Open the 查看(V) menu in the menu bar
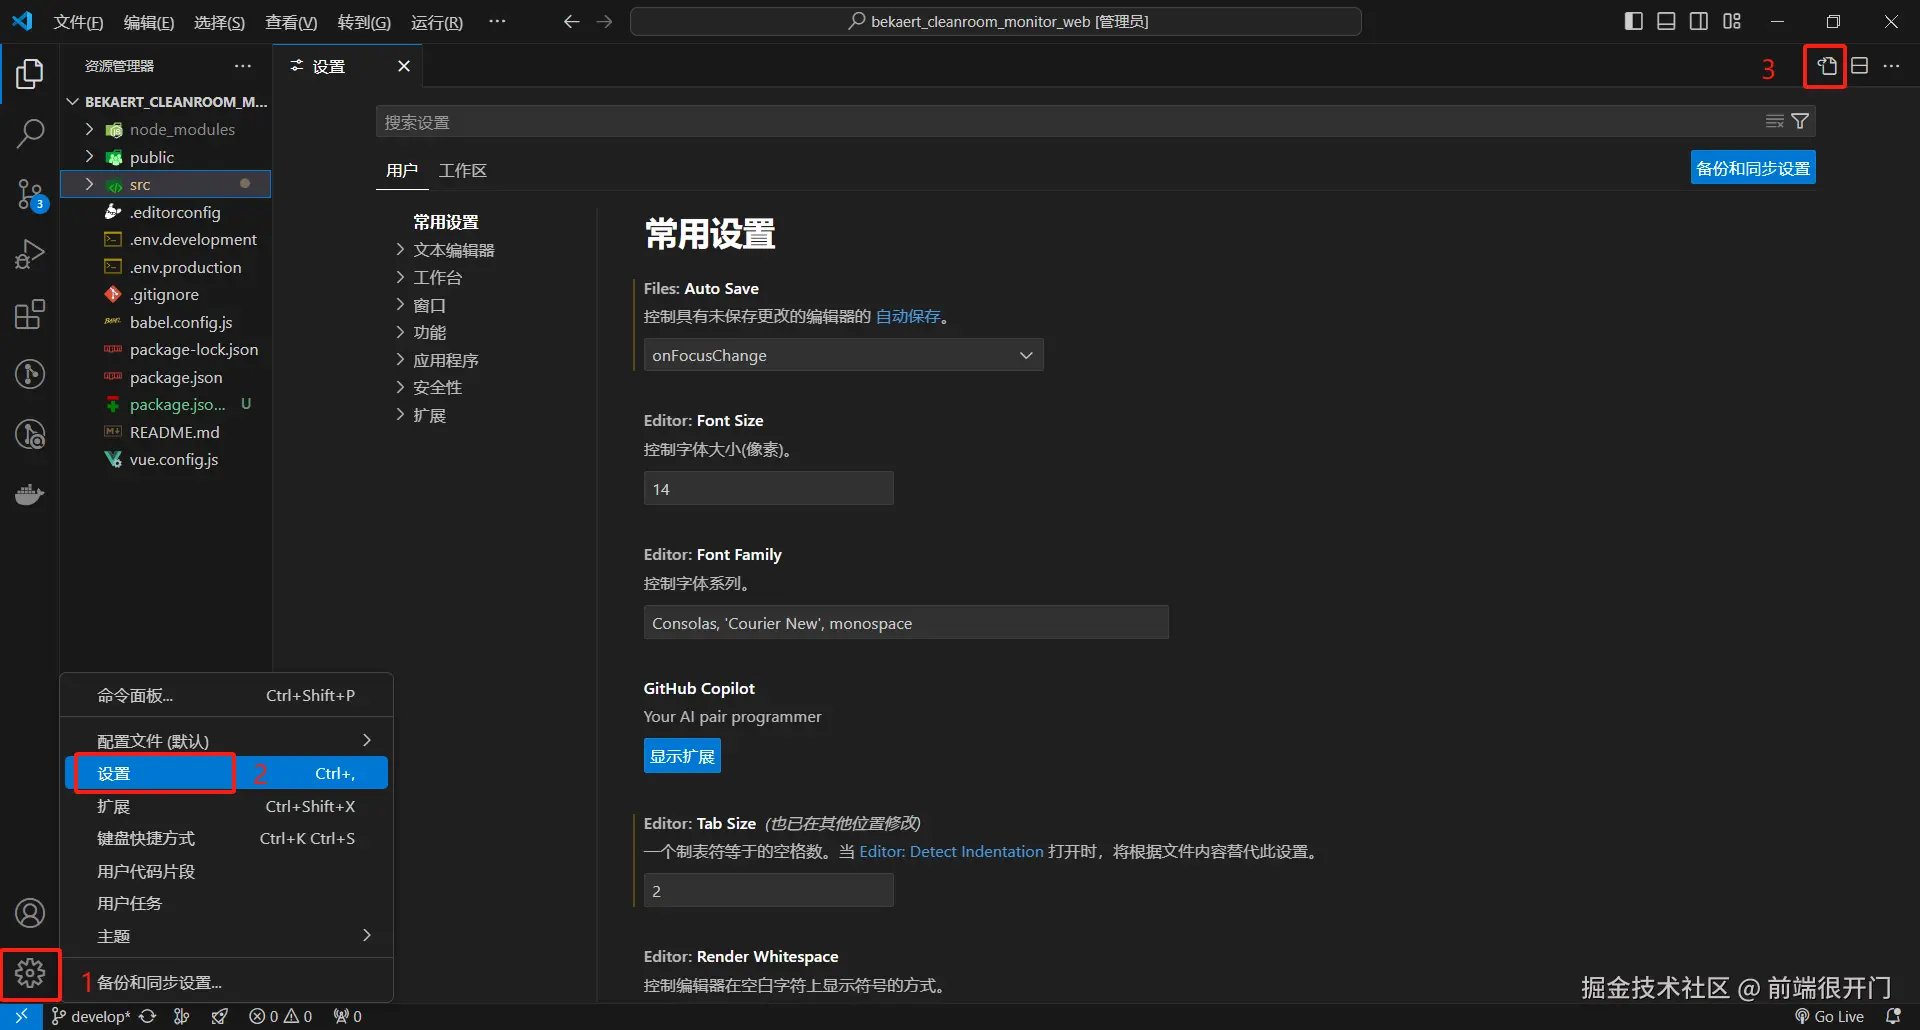1920x1030 pixels. [291, 22]
